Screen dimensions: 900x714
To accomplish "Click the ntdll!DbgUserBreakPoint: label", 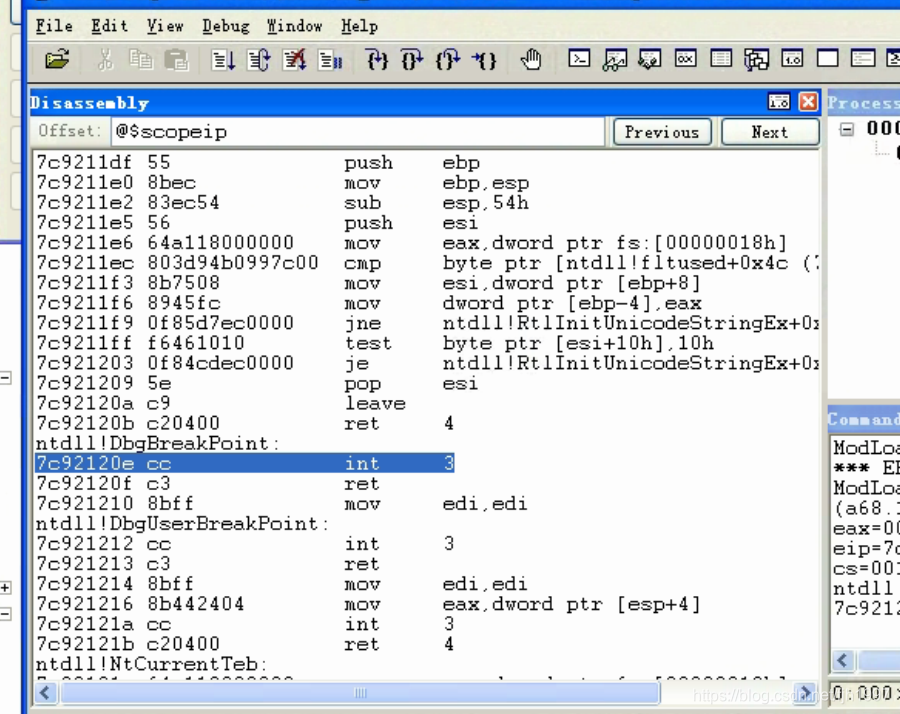I will point(182,523).
